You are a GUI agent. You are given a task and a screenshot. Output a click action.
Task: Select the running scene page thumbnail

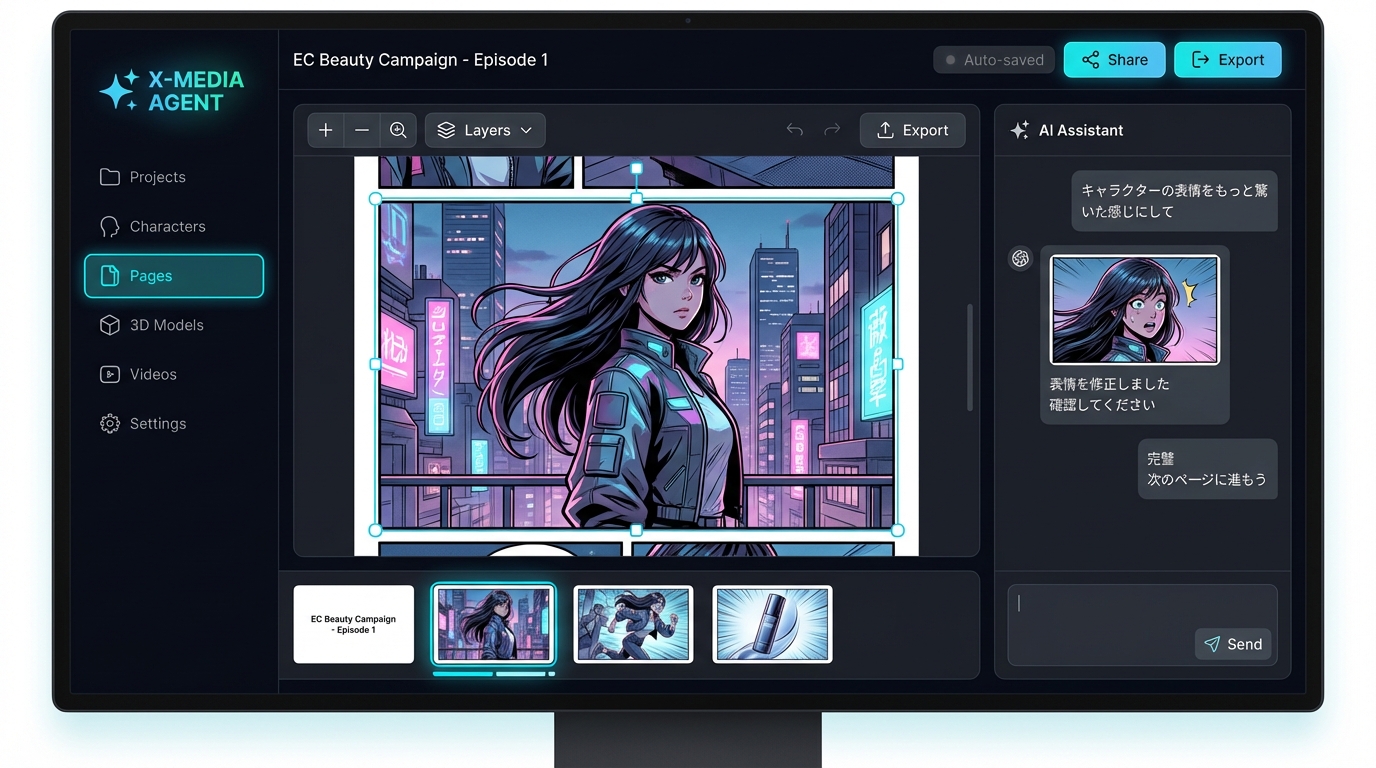tap(632, 624)
